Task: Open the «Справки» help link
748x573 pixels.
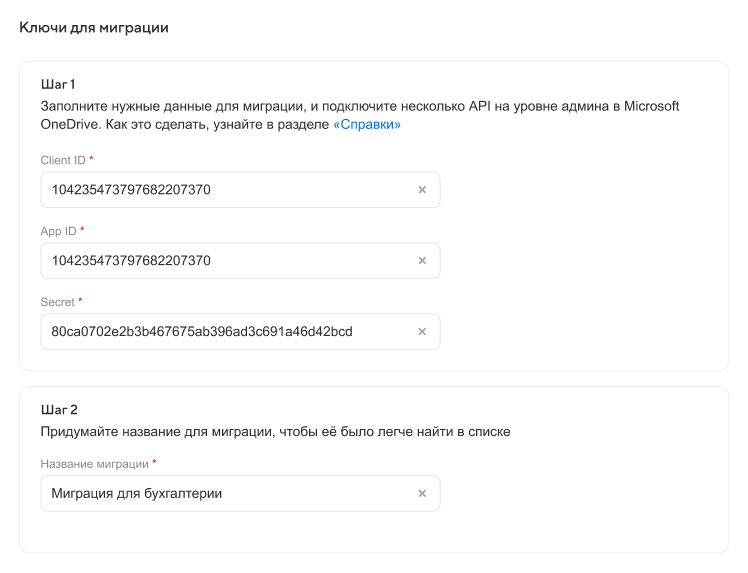Action: coord(366,125)
